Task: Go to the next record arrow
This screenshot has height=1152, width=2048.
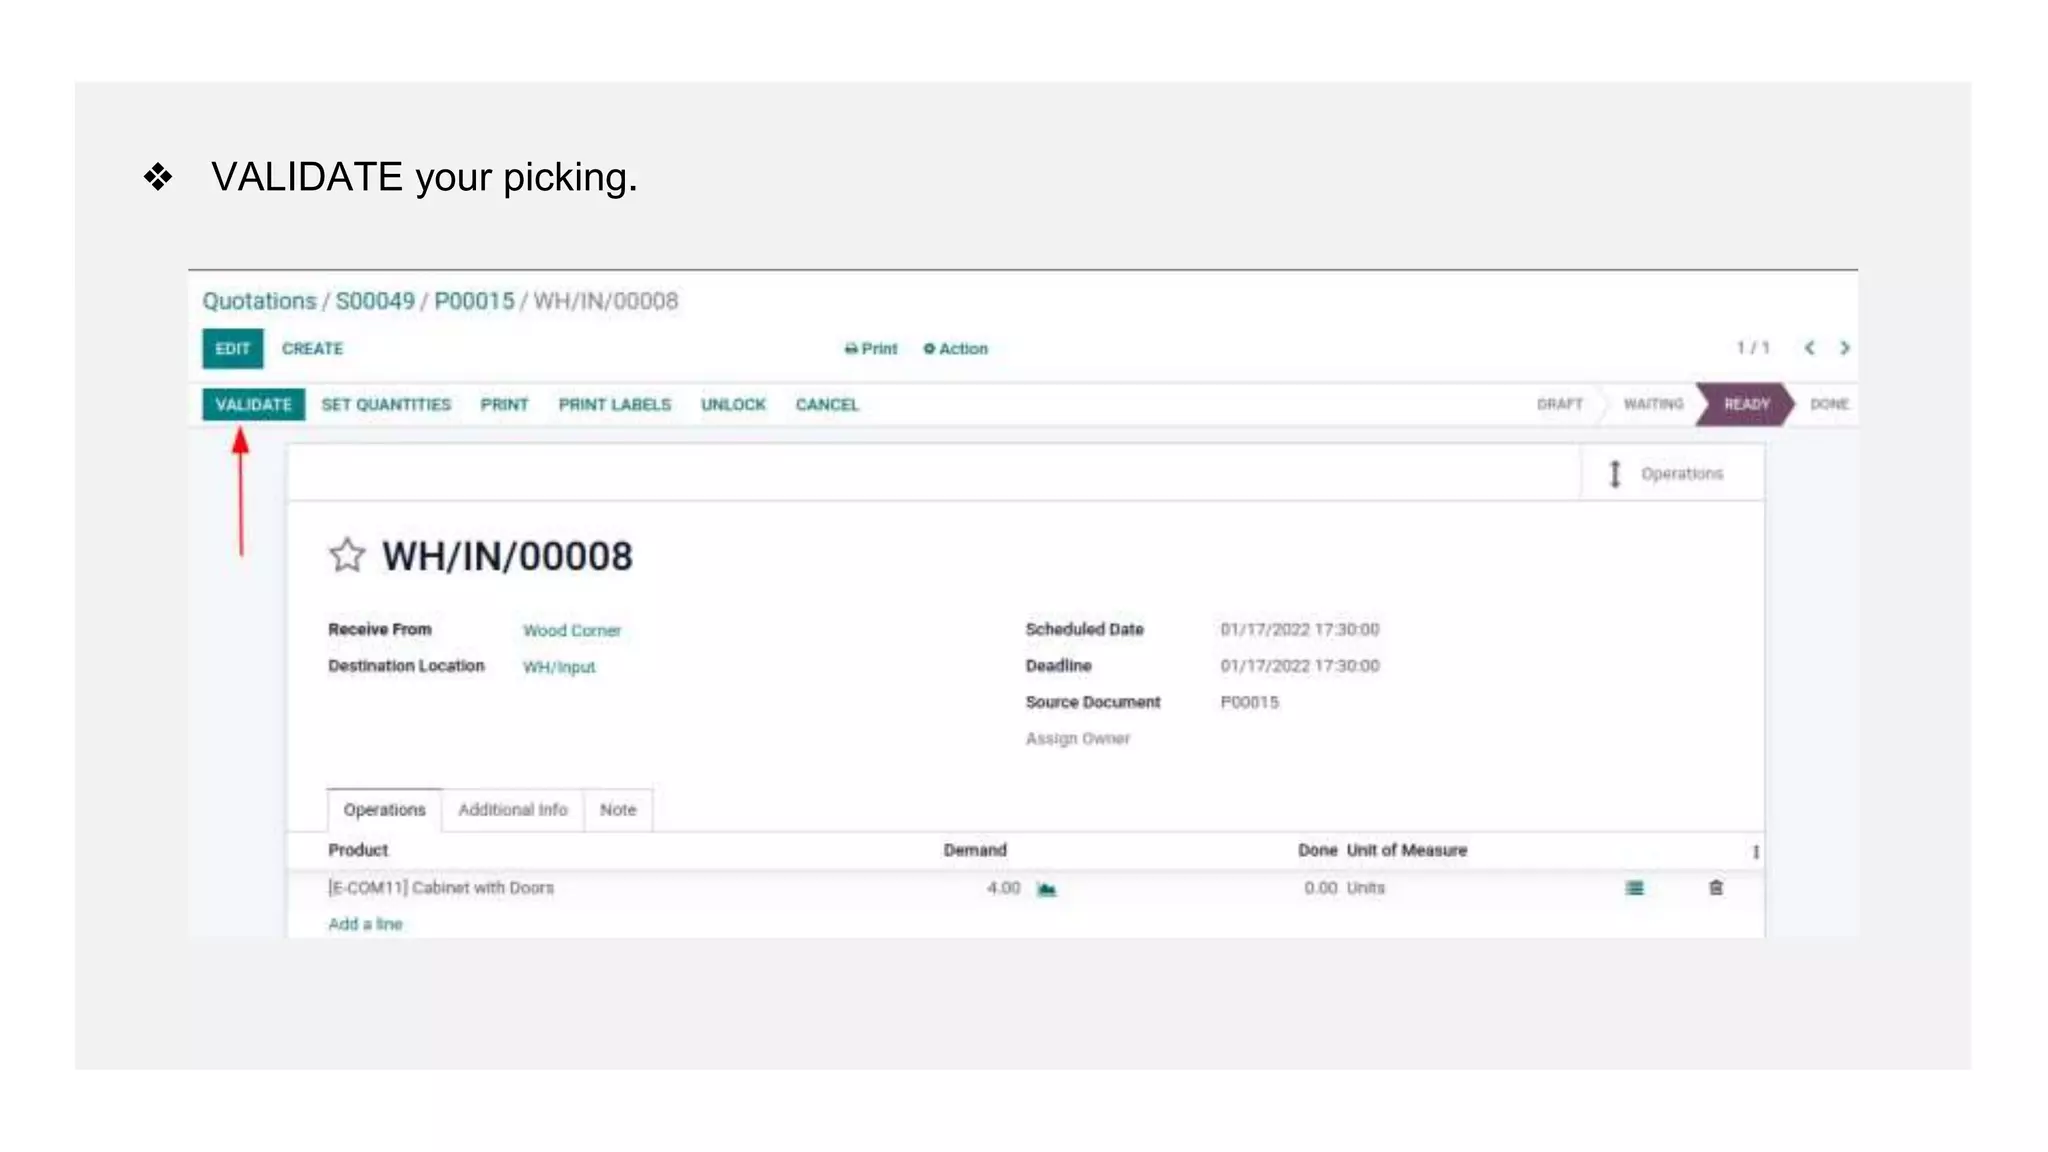Action: pyautogui.click(x=1845, y=348)
